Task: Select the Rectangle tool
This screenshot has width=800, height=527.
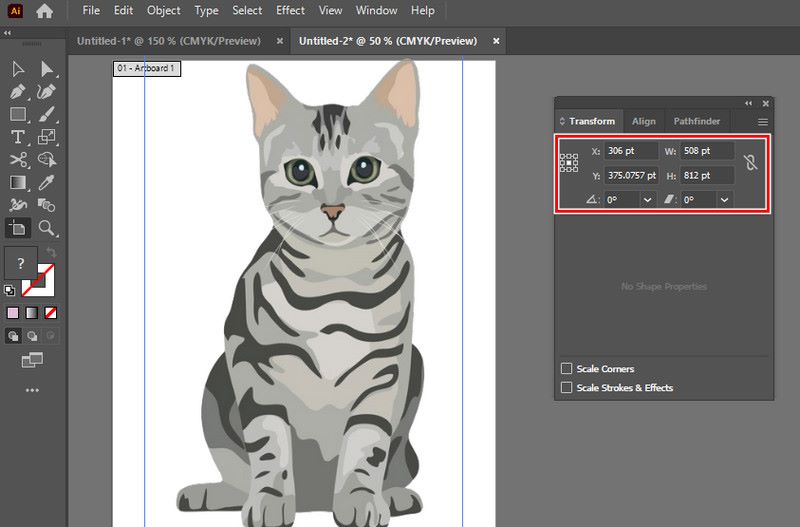Action: click(x=18, y=114)
